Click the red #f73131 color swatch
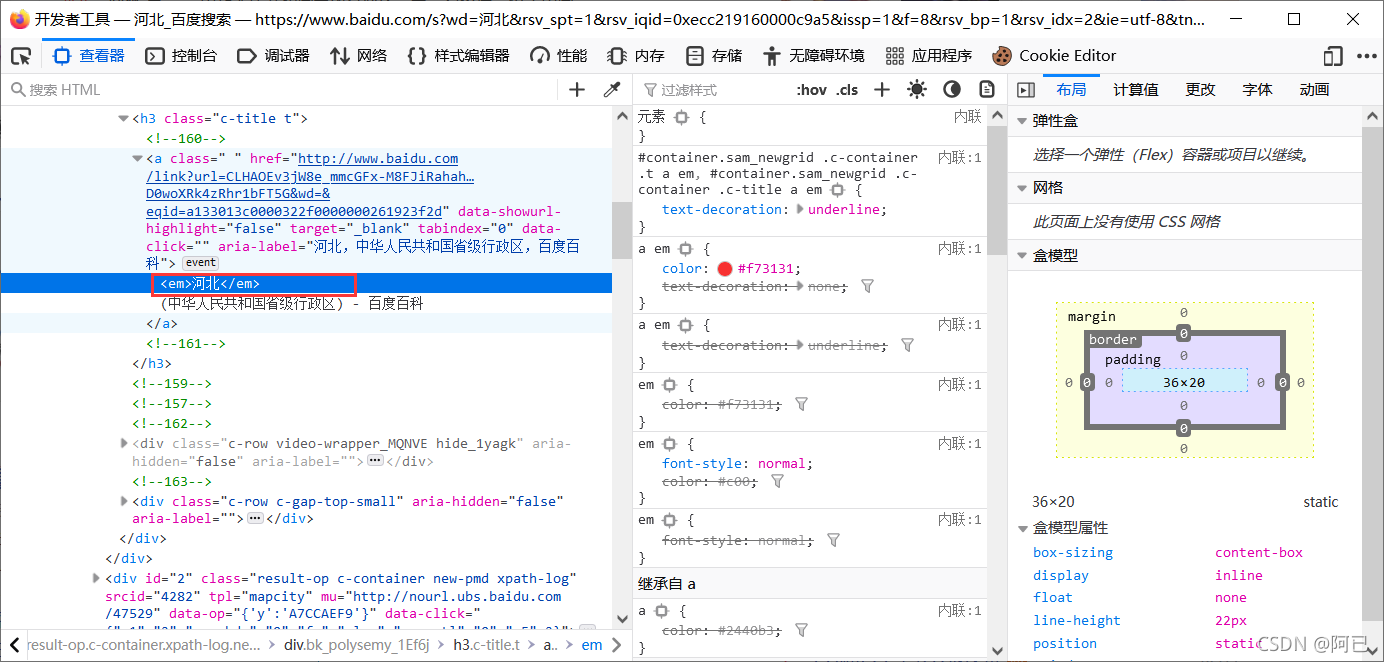Viewport: 1384px width, 662px height. [725, 268]
